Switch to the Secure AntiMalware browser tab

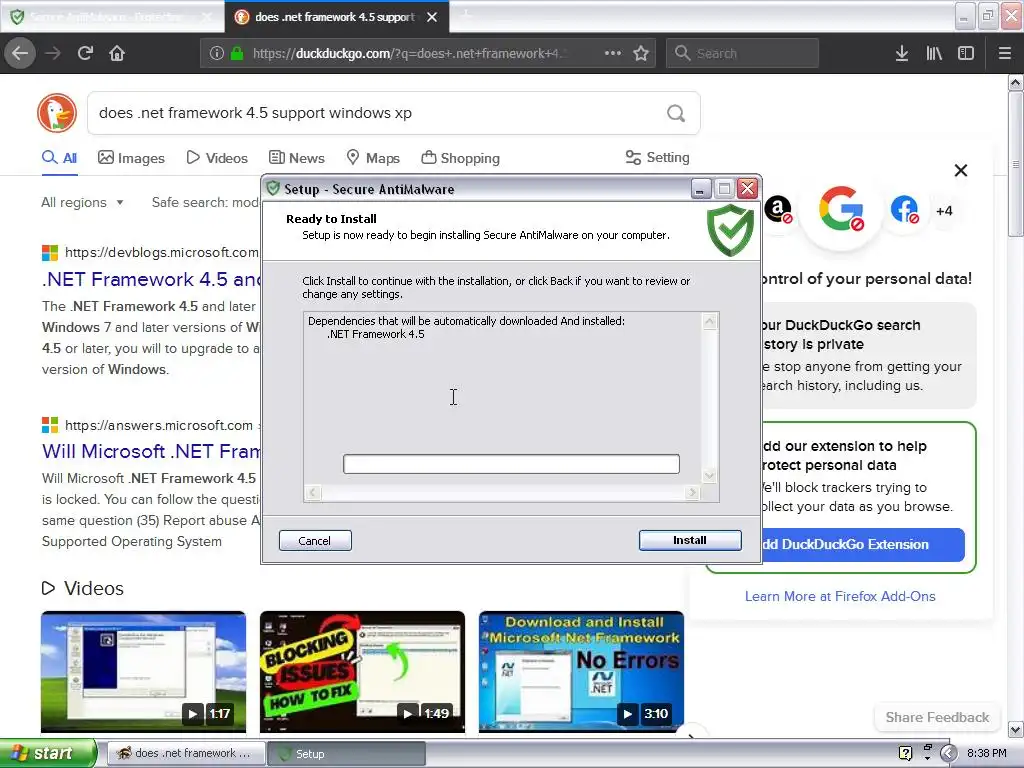point(112,17)
